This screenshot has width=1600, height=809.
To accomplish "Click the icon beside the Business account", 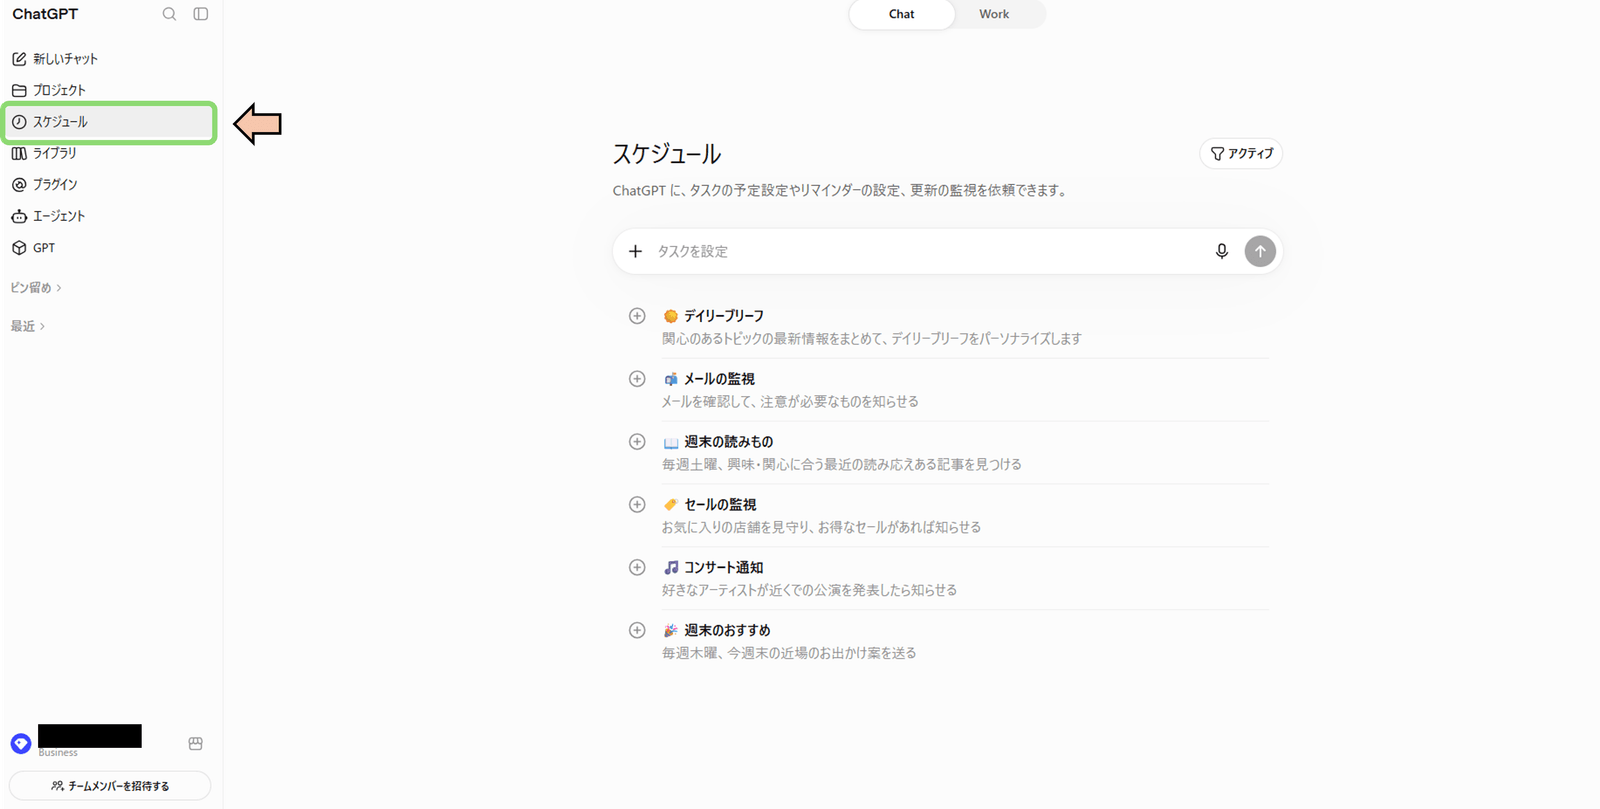I will point(196,744).
